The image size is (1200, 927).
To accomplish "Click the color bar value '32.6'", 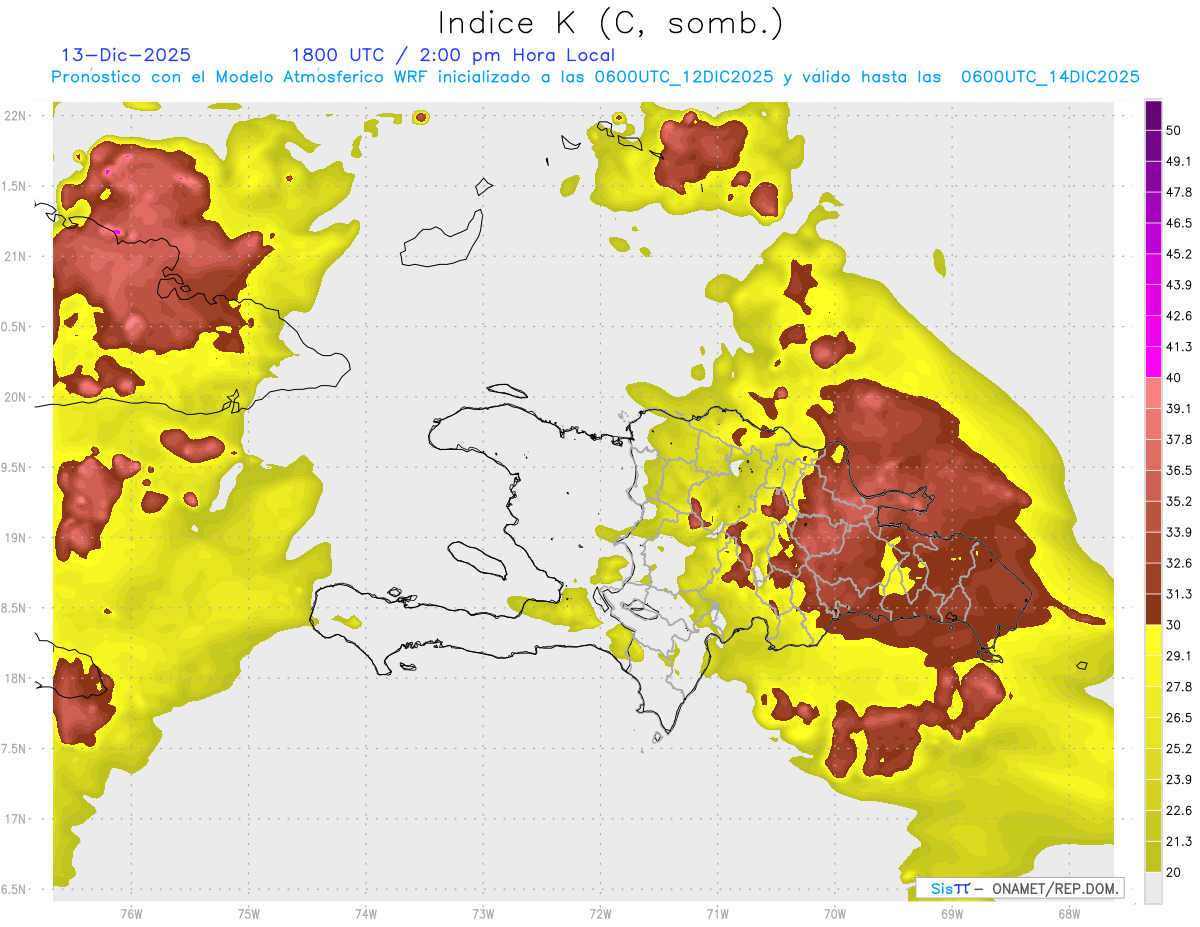I will point(1179,563).
